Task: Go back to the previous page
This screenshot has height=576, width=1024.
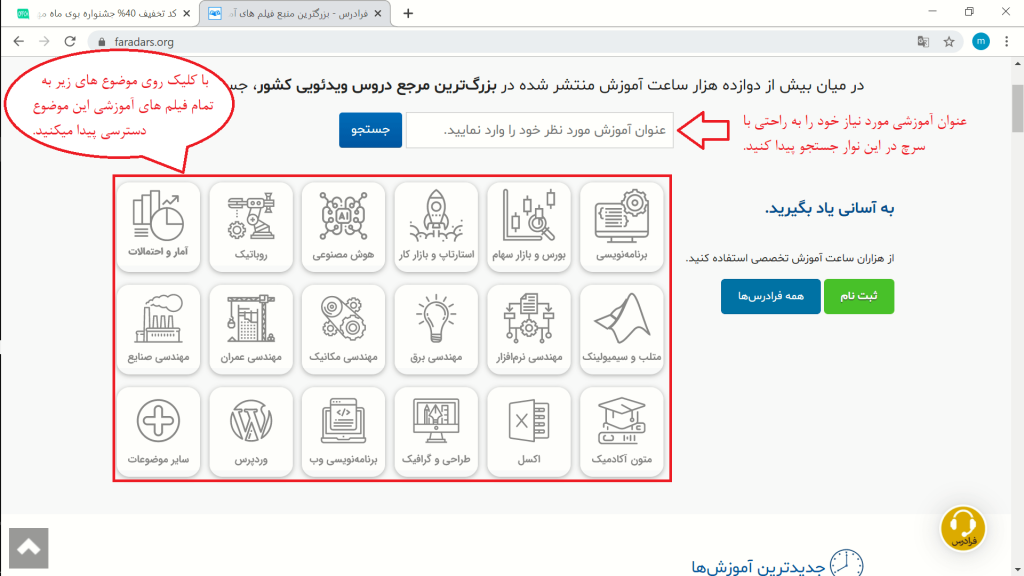Action: pyautogui.click(x=18, y=42)
